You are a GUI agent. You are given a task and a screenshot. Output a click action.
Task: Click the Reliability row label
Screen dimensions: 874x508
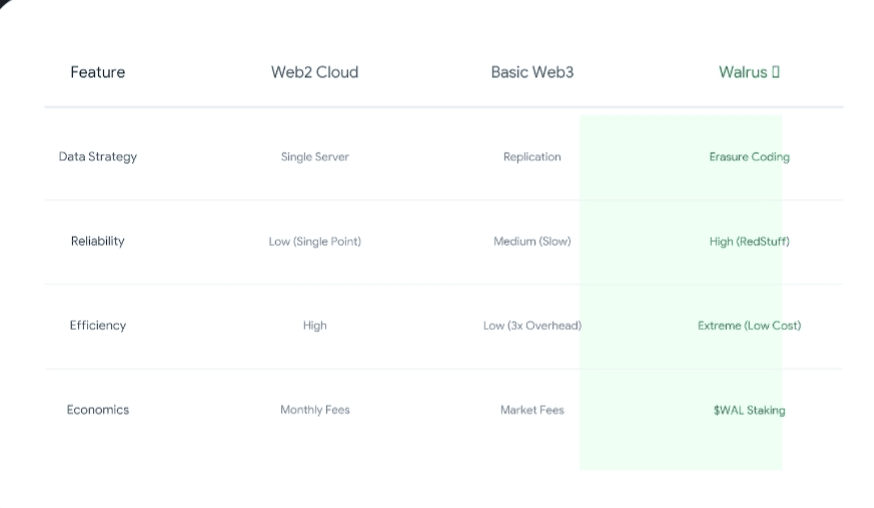click(x=98, y=241)
